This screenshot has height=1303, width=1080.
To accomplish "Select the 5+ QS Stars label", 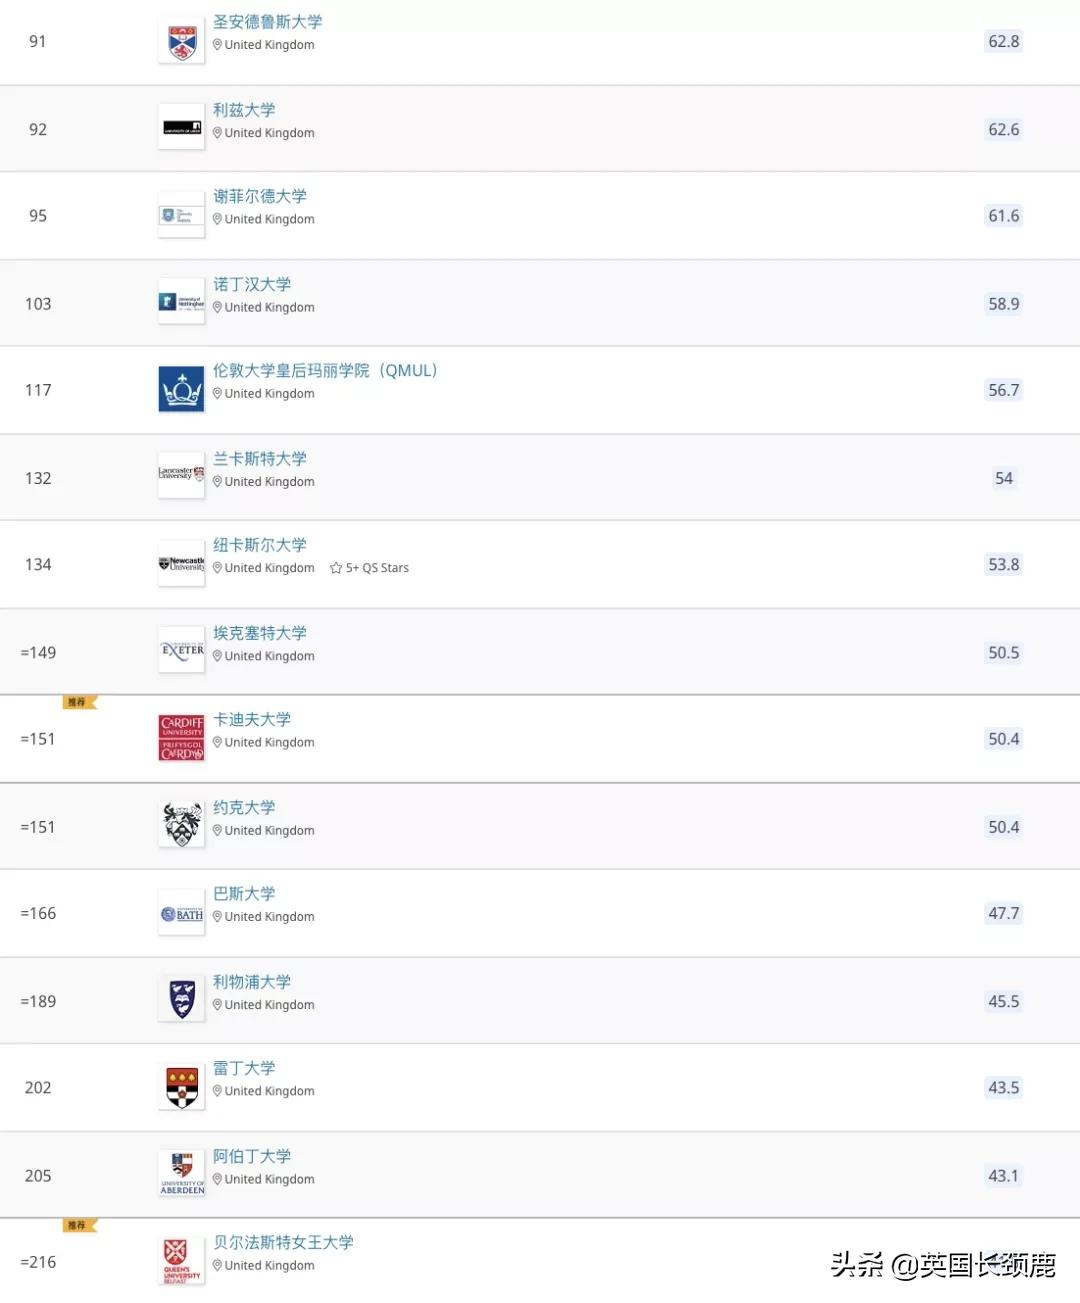I will pos(377,567).
